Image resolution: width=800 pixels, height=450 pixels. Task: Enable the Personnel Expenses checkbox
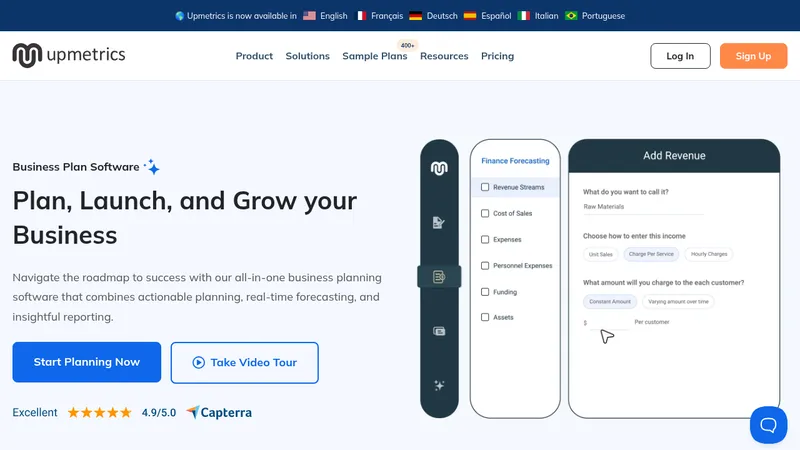[x=485, y=266]
